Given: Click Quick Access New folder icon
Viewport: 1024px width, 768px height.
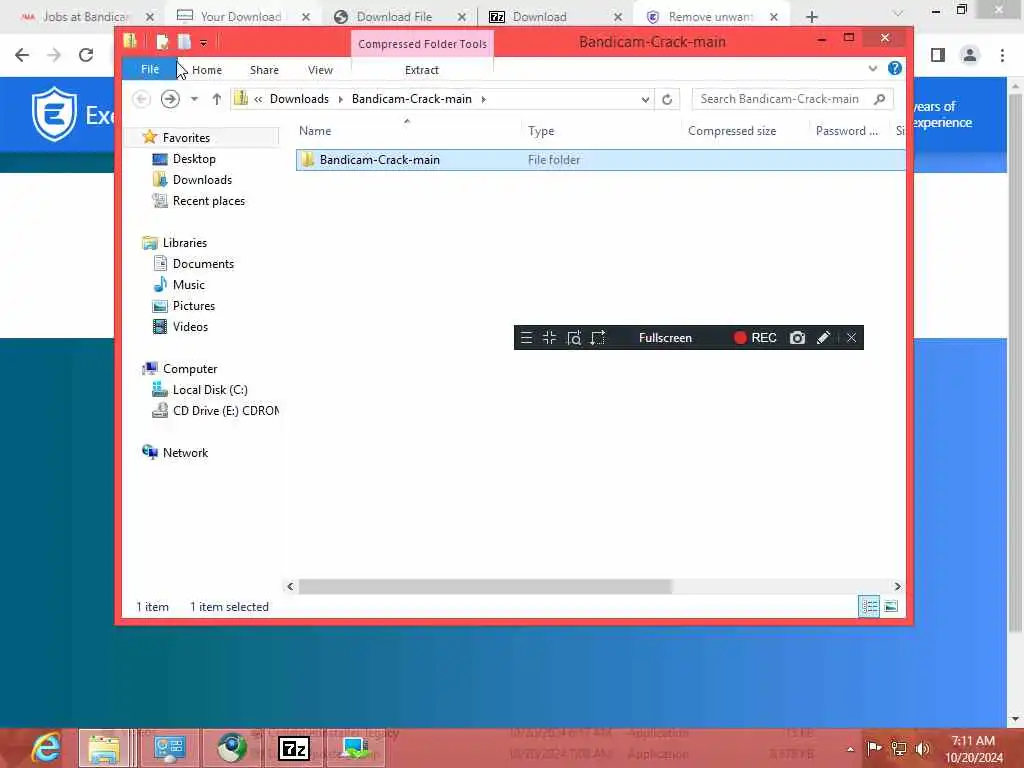Looking at the screenshot, I should [x=184, y=42].
